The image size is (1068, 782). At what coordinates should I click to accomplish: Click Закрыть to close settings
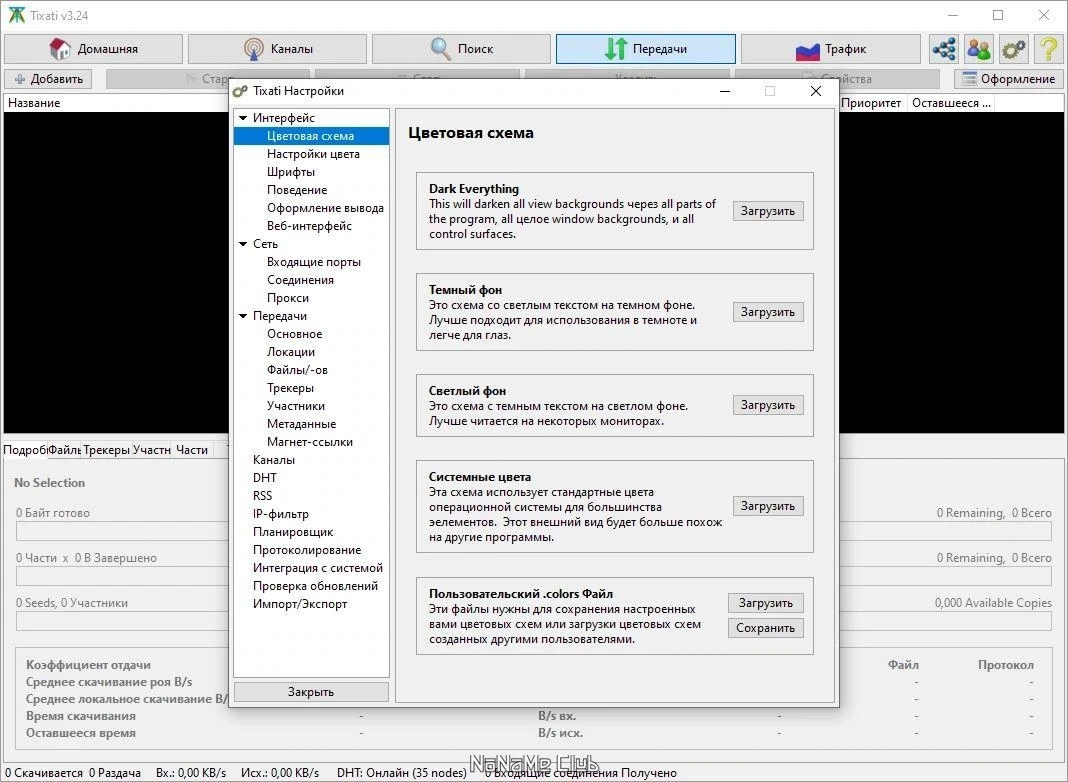pyautogui.click(x=311, y=692)
